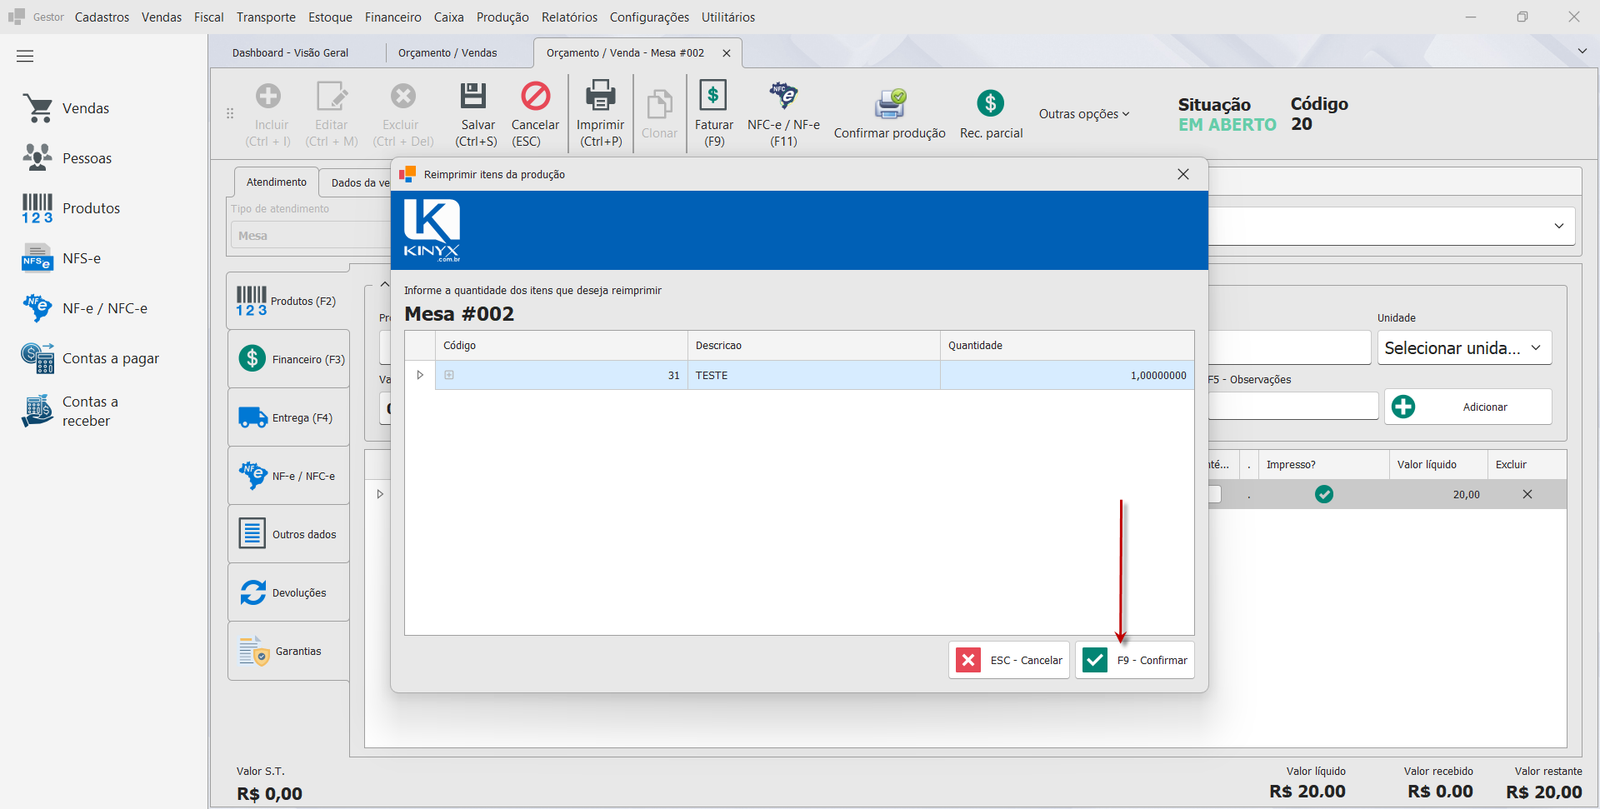
Task: Open Entrega (F4) side section
Action: point(289,418)
